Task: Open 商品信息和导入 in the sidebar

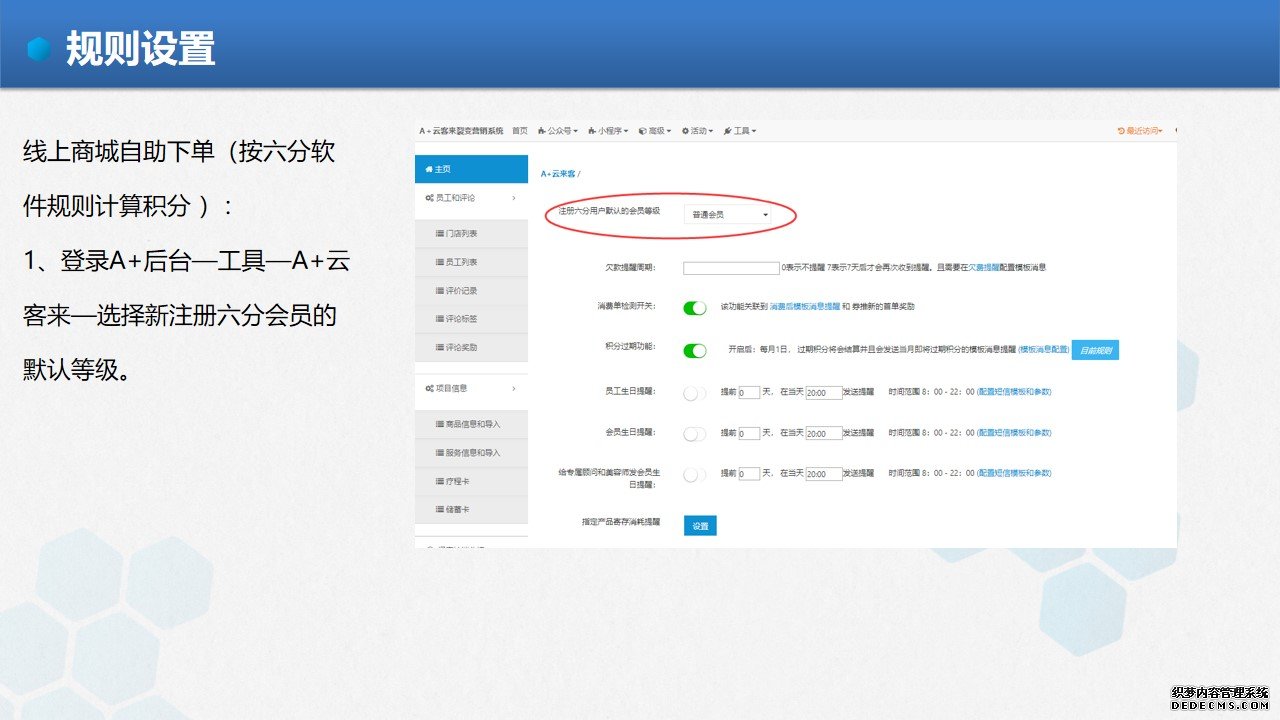Action: [471, 424]
